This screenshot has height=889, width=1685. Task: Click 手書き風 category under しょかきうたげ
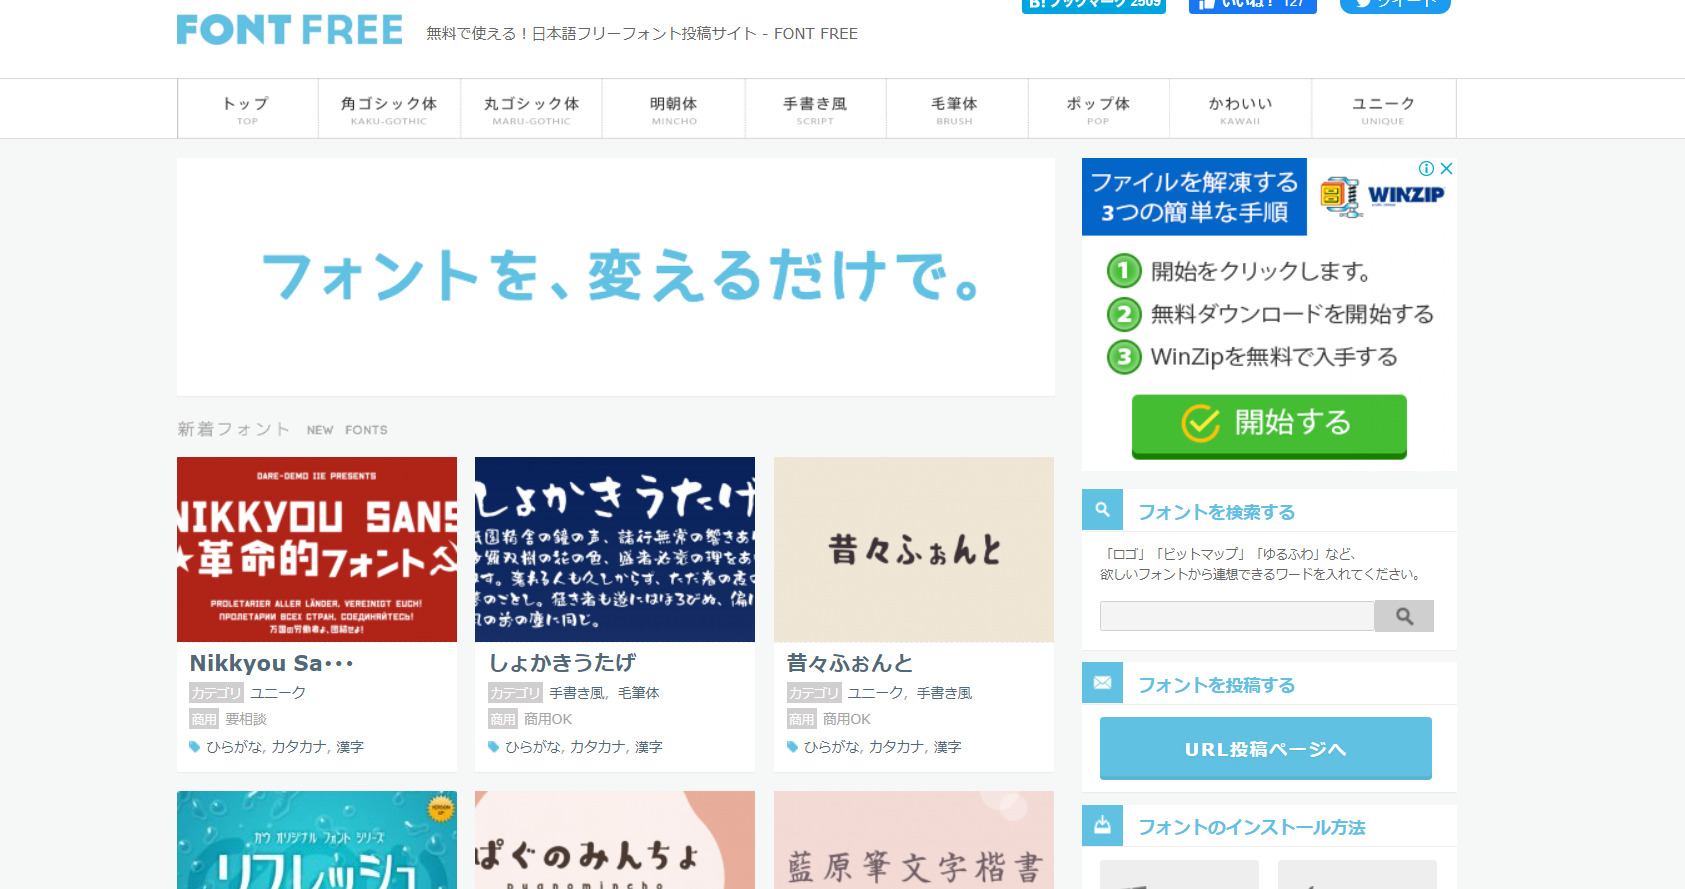coord(577,693)
